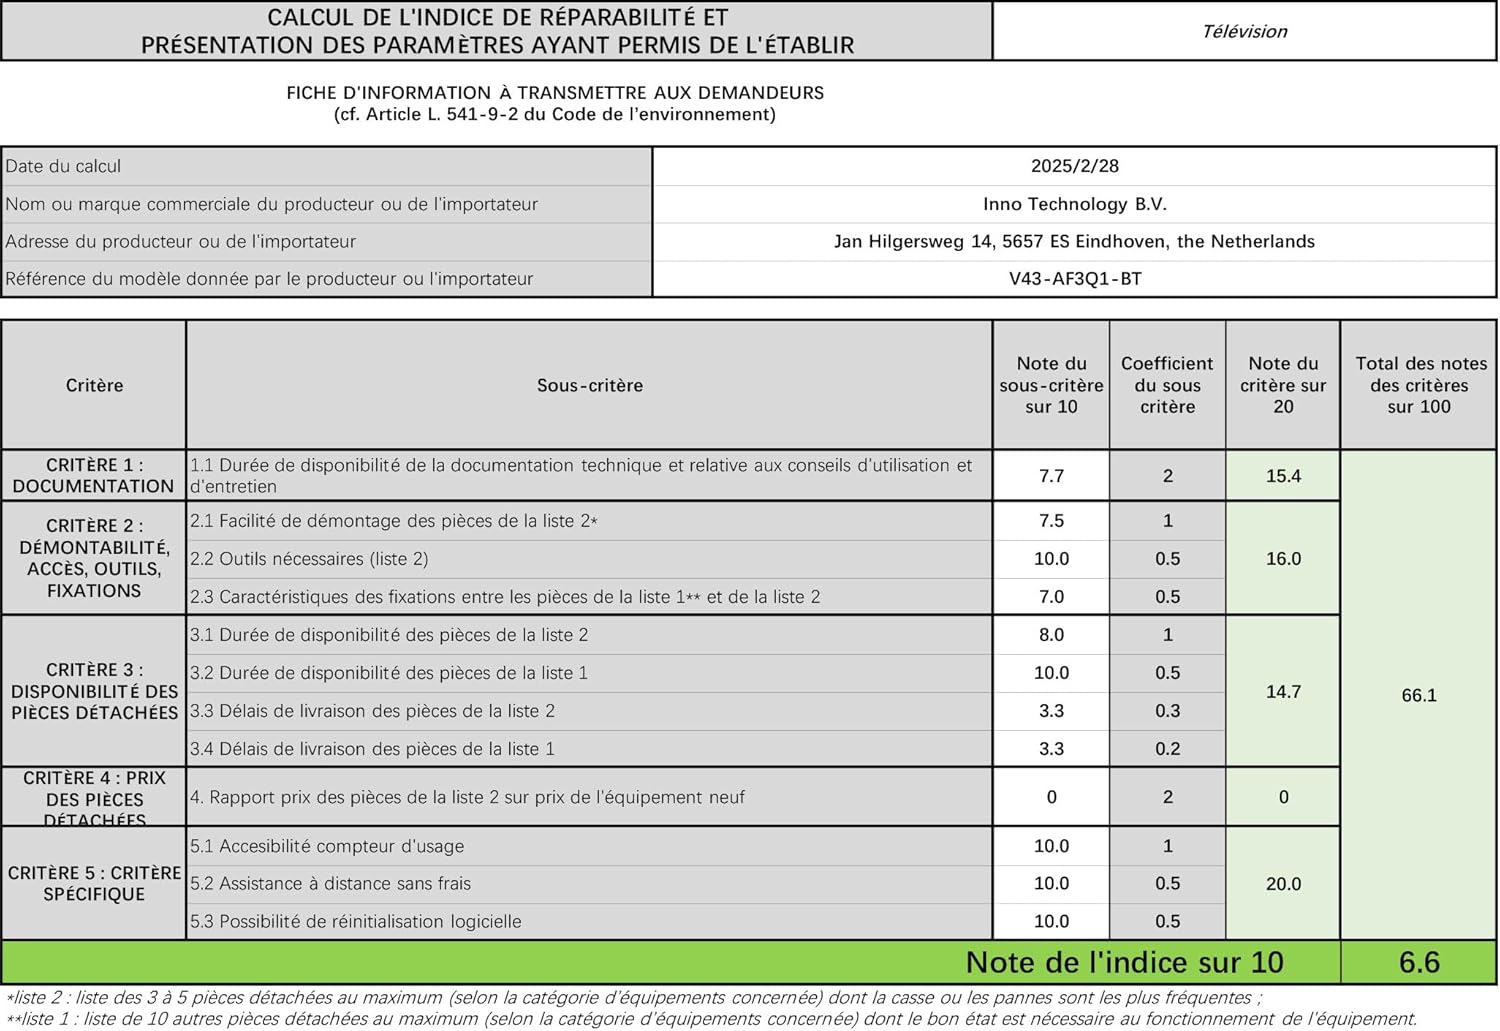Select the "Total des notes des critères" header

[1419, 385]
